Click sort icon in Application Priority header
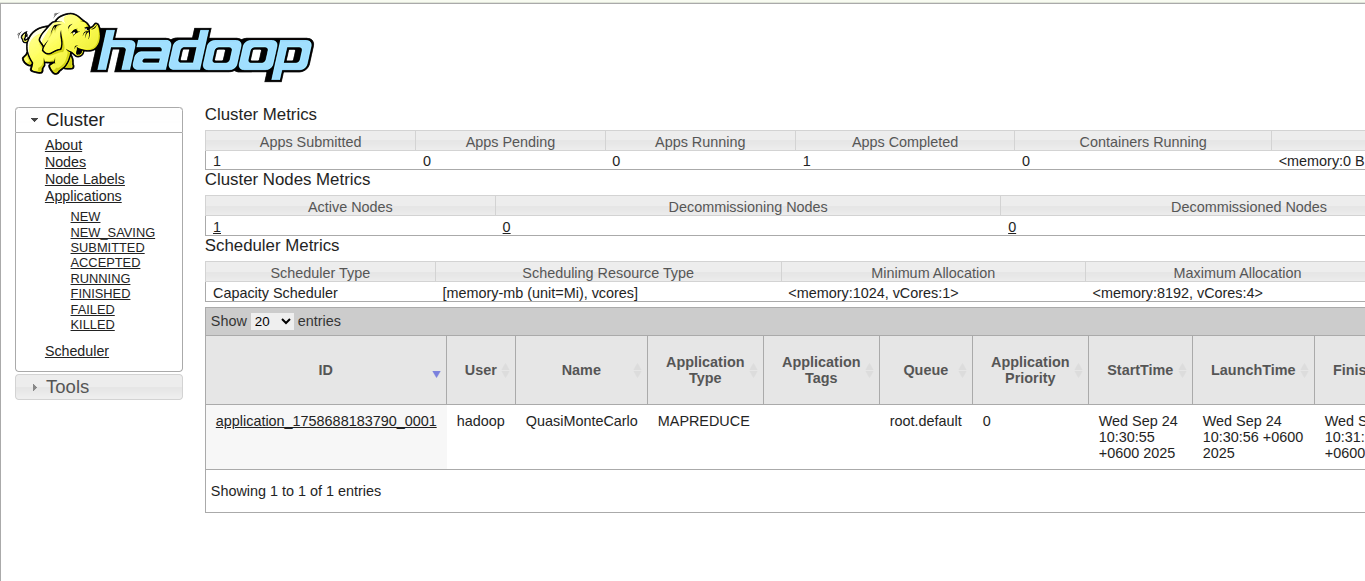1365x581 pixels. click(1077, 371)
